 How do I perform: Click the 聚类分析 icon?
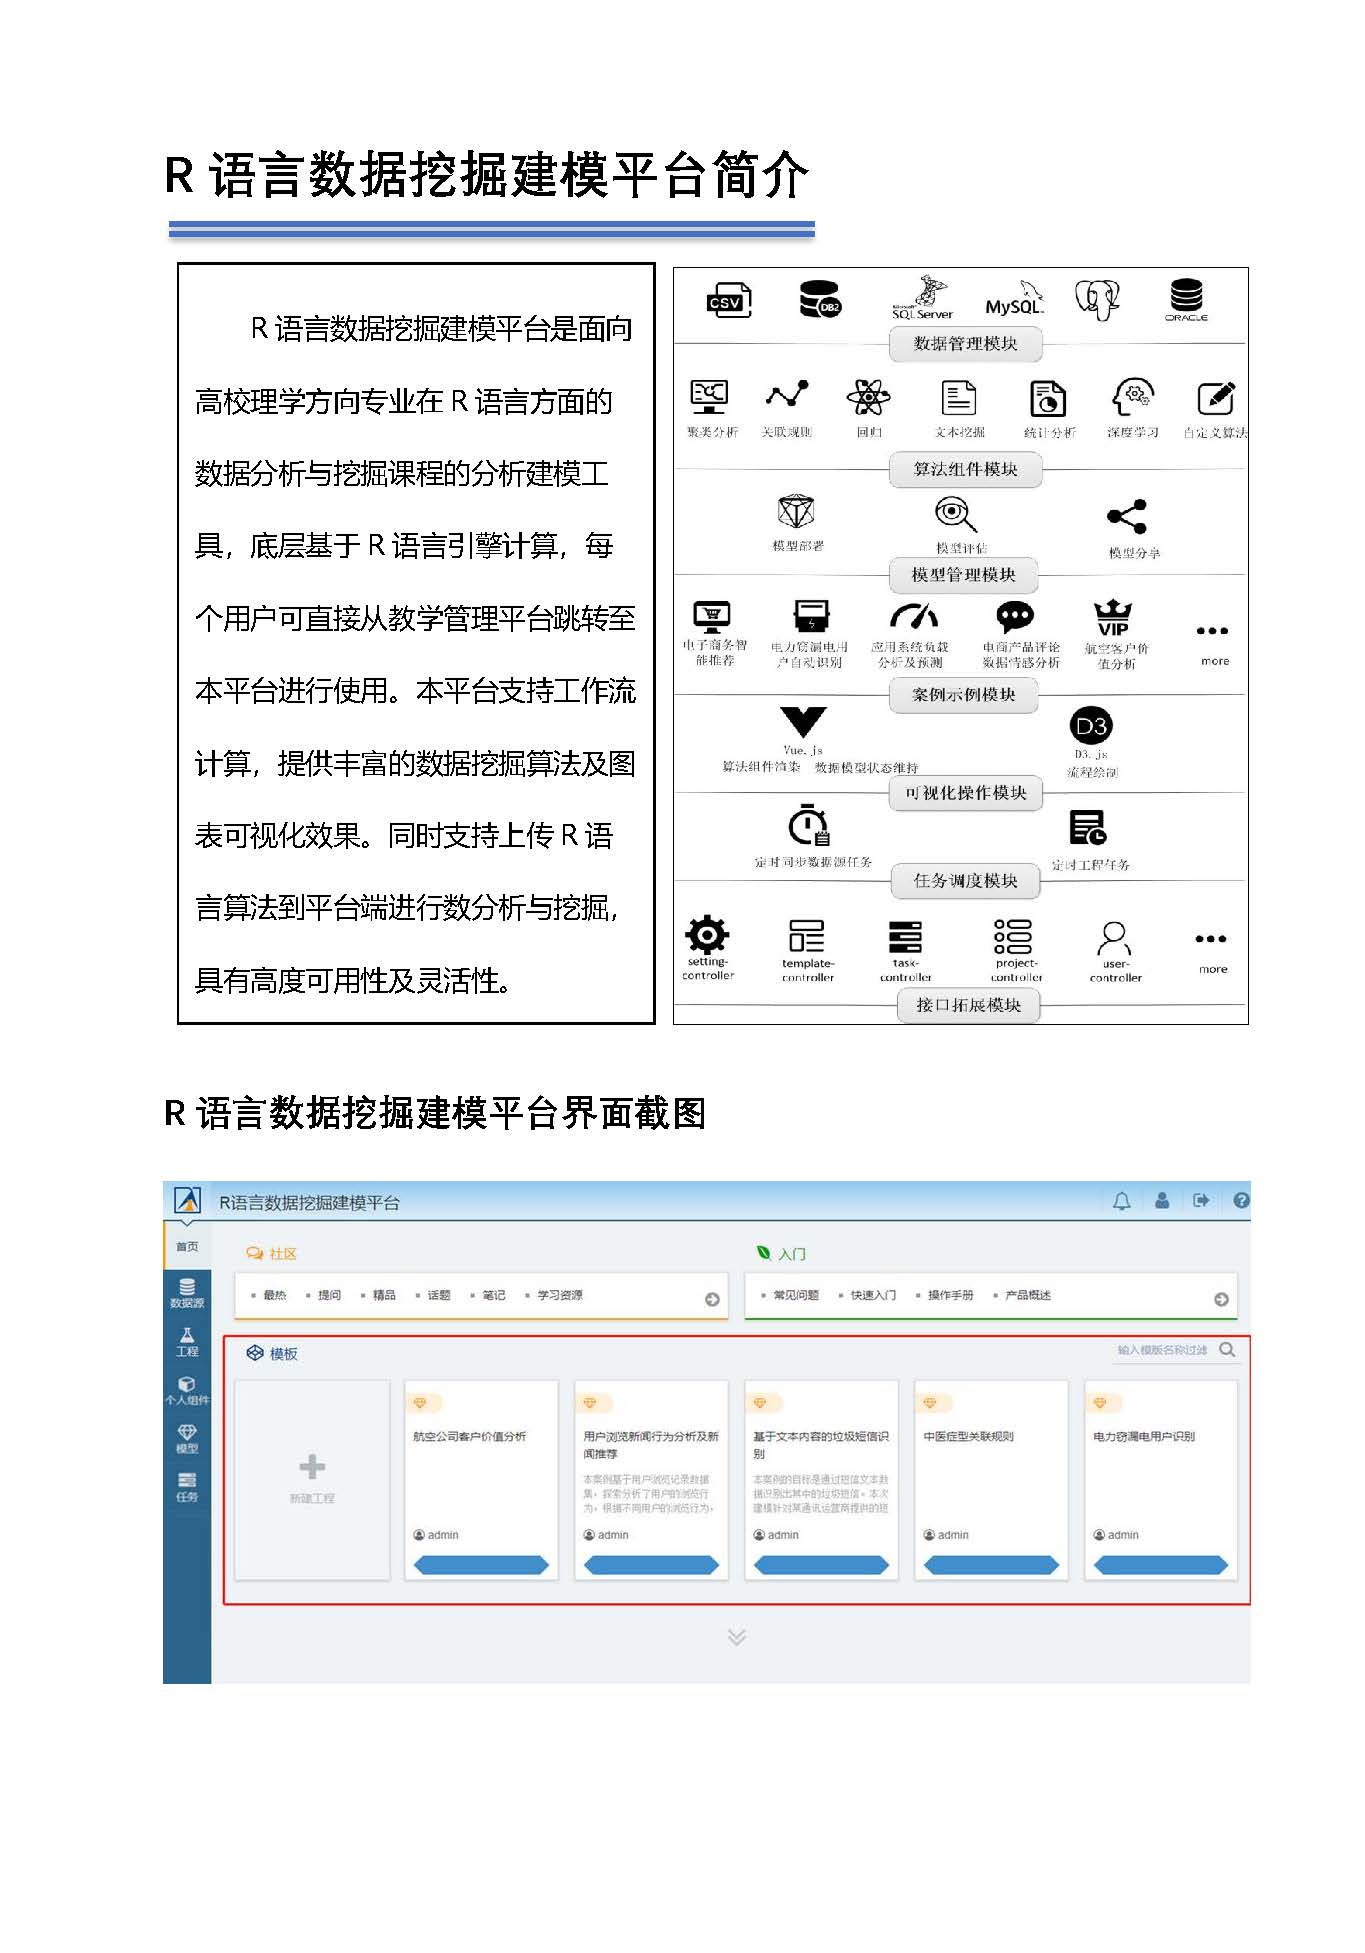click(710, 397)
